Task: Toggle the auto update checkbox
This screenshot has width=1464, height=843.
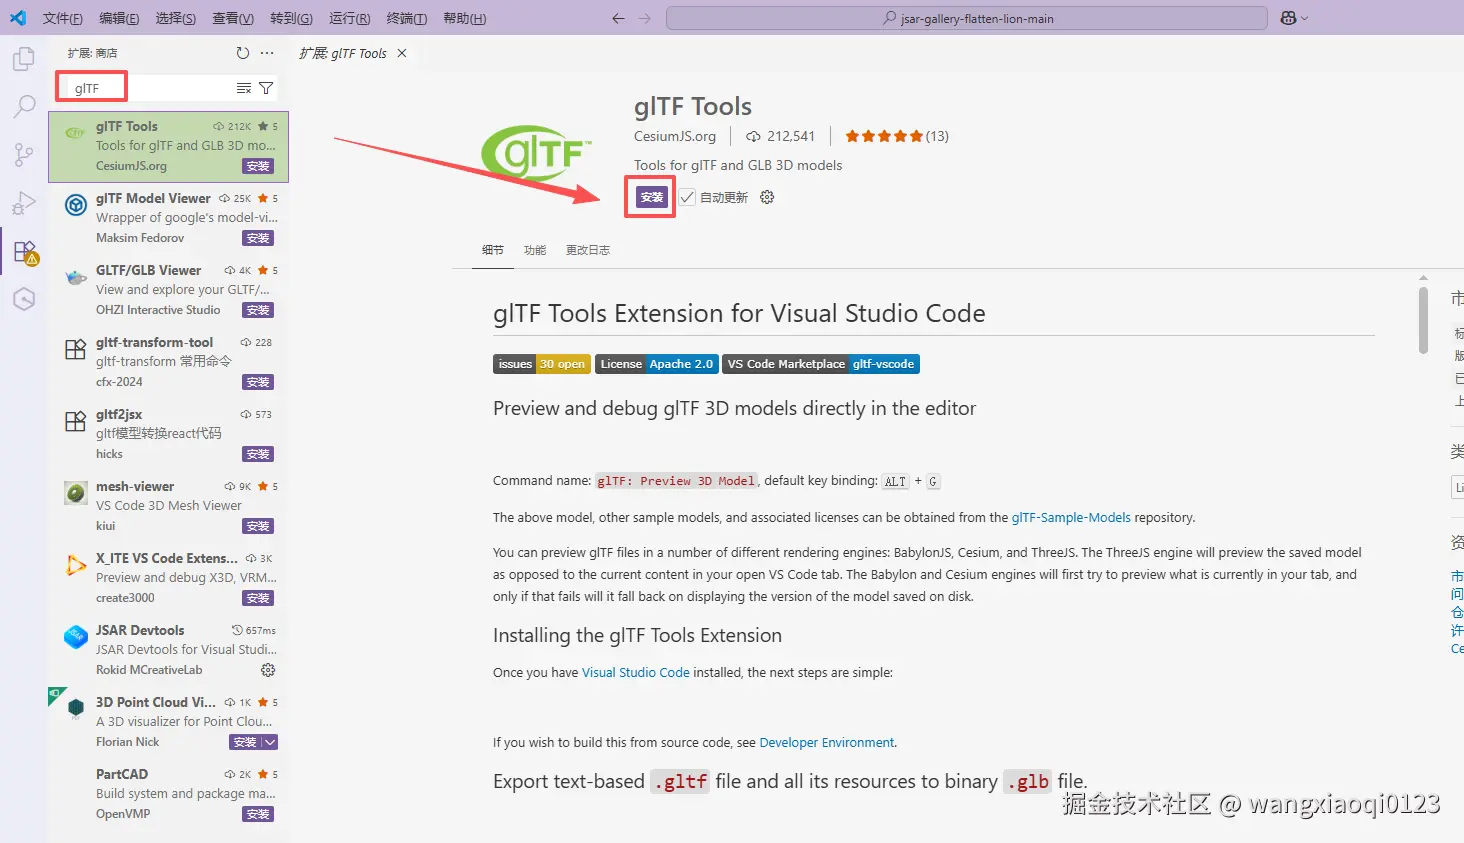Action: (687, 197)
